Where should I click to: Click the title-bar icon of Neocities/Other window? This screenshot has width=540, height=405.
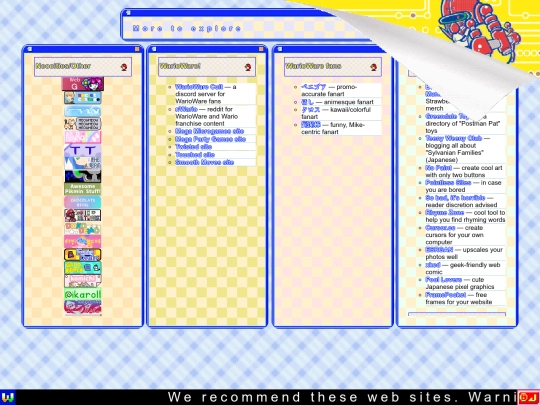pos(30,49)
